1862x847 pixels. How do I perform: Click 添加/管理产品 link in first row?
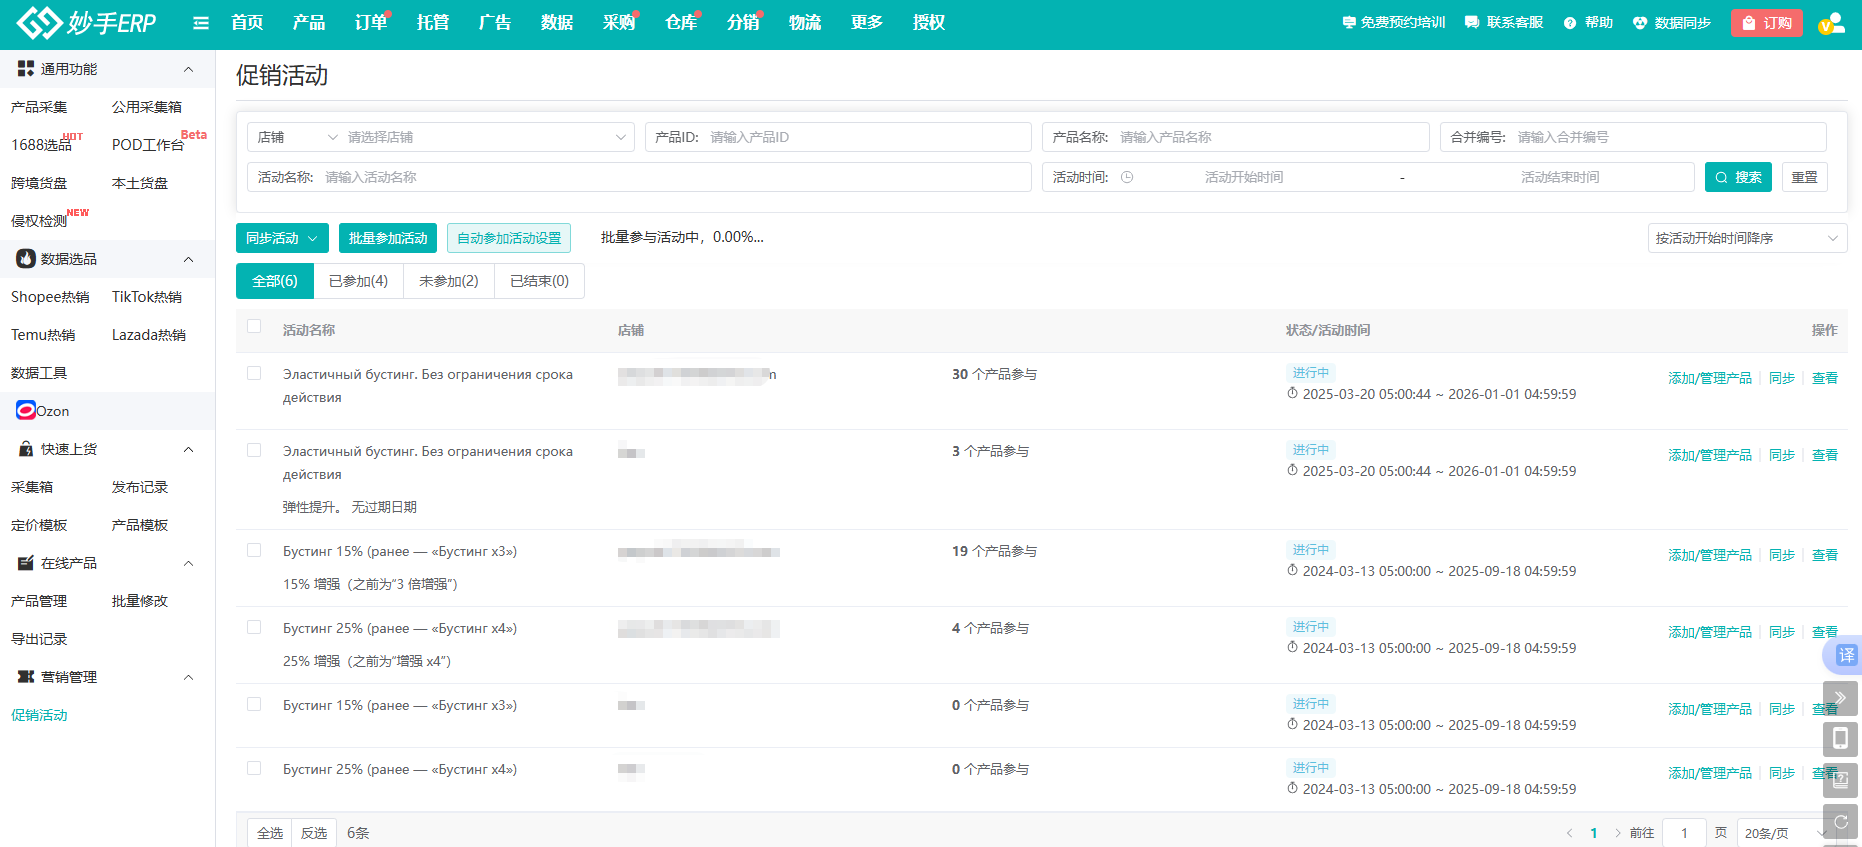(1709, 378)
